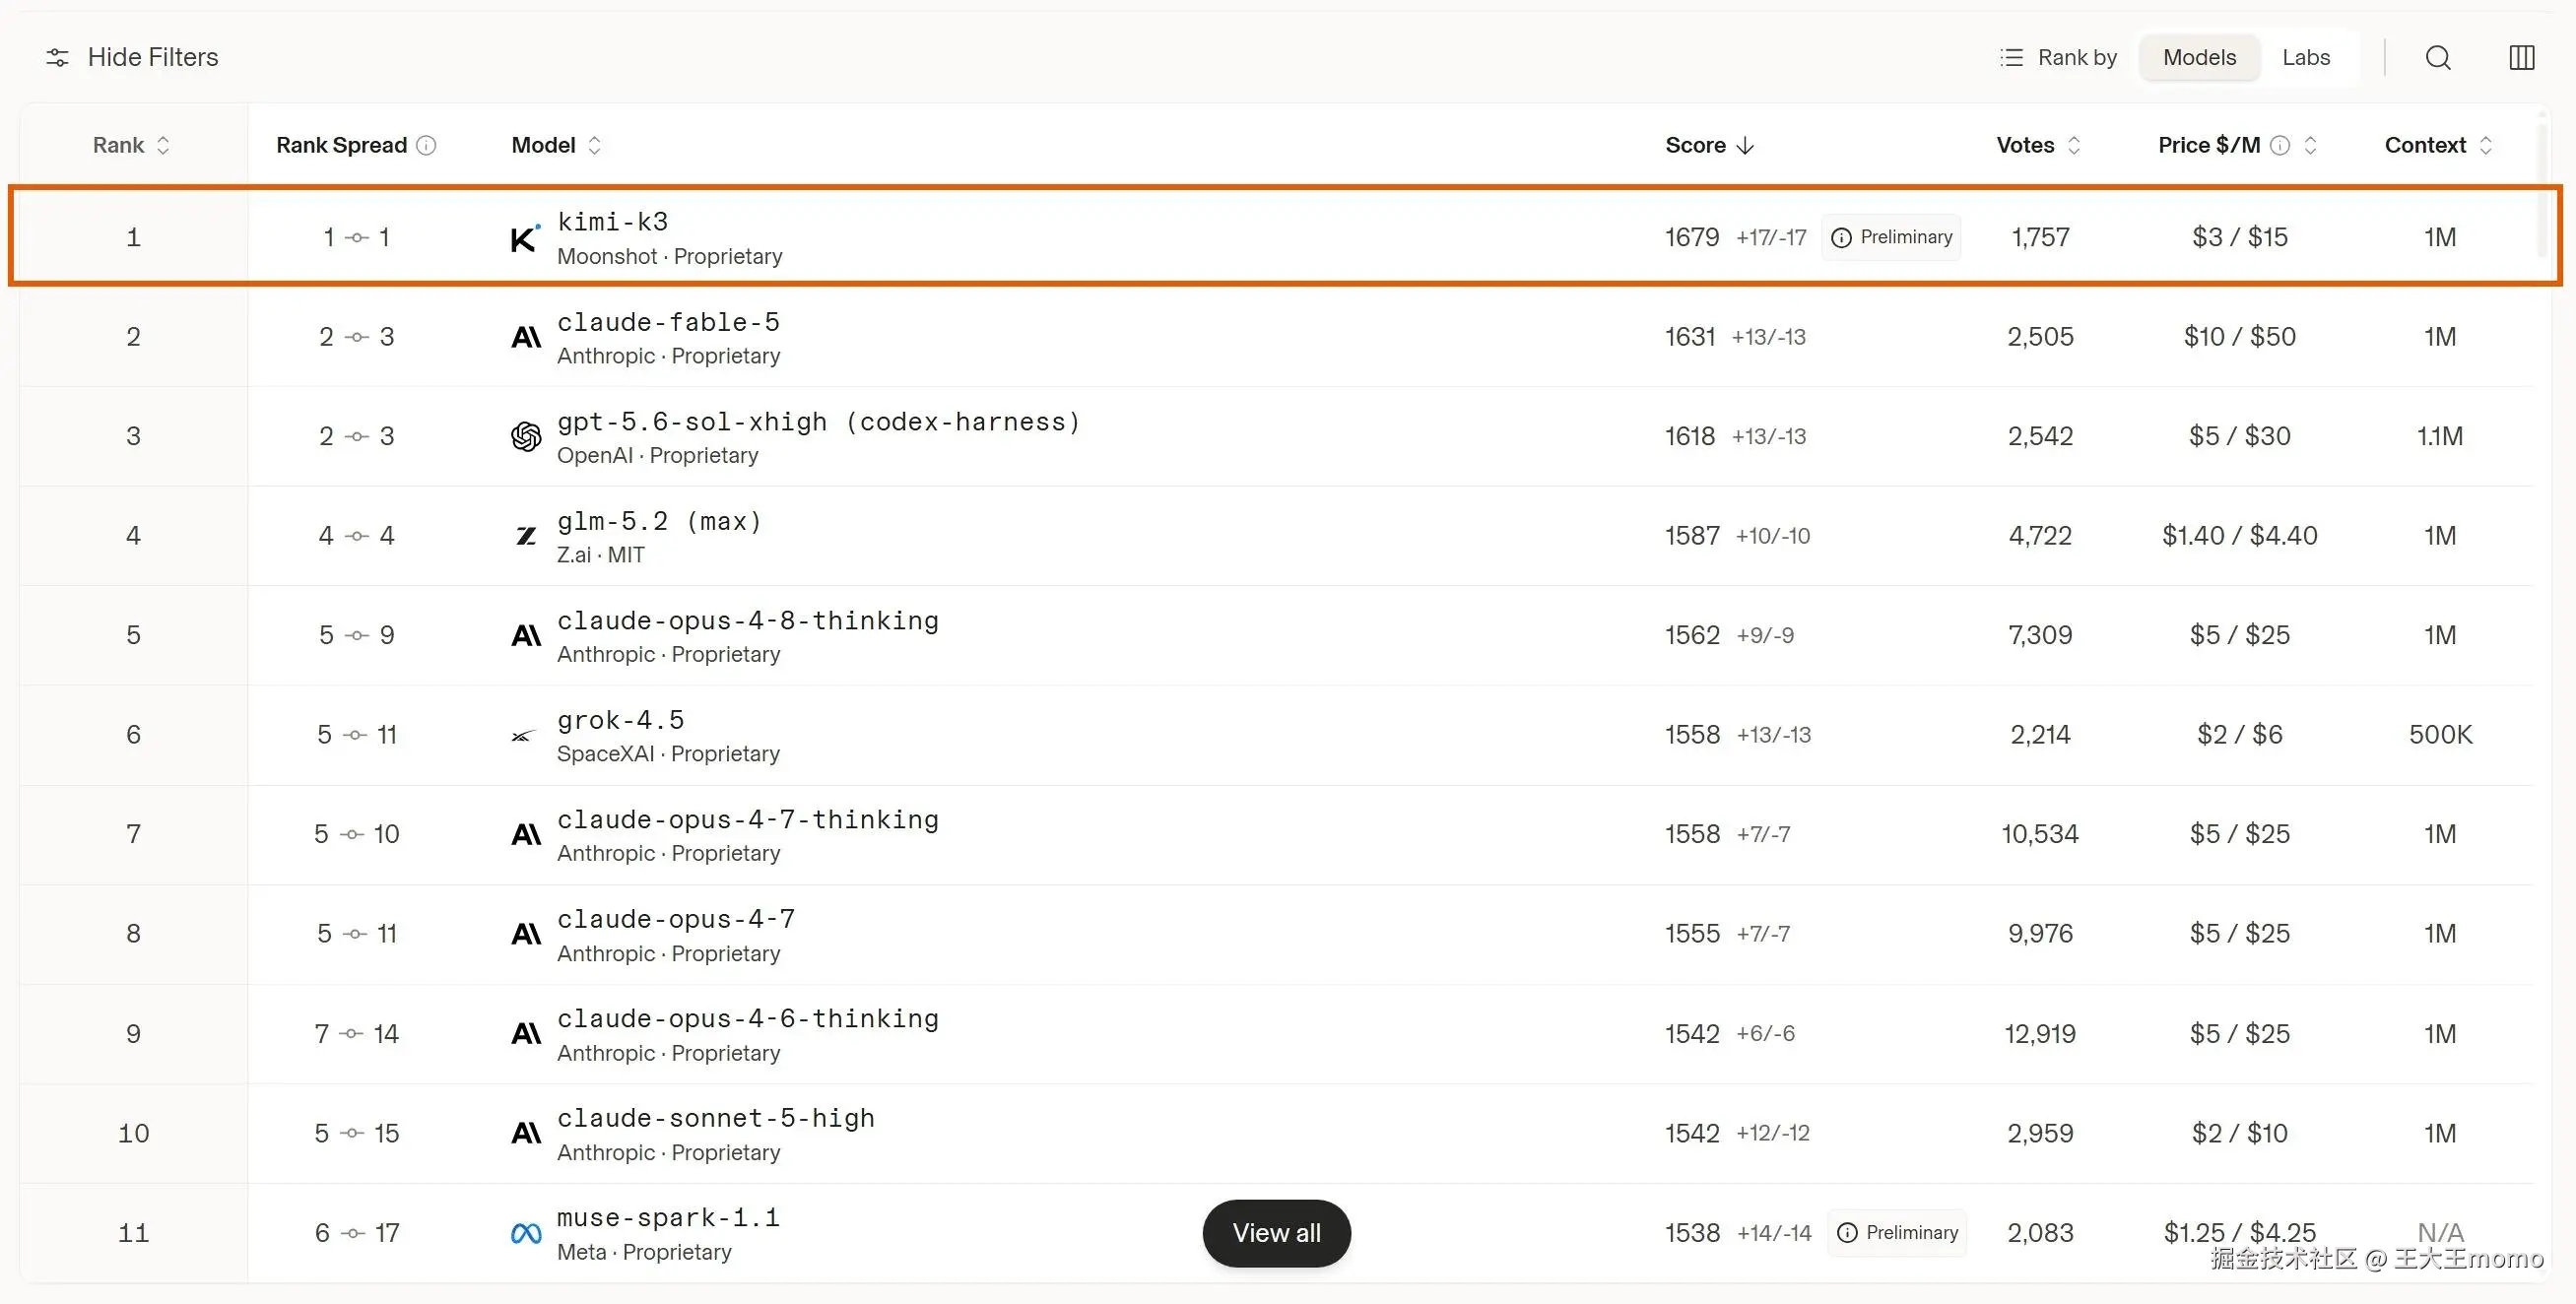Click the SpaceXAI · Proprietary text
2576x1304 pixels.
(x=668, y=754)
